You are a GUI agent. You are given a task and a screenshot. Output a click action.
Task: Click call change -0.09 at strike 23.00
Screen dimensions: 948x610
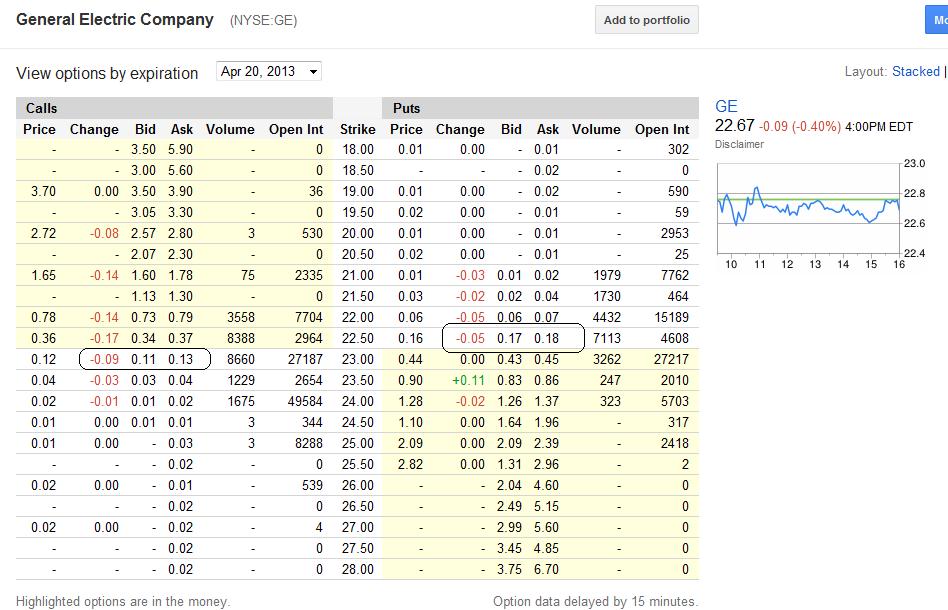[104, 360]
